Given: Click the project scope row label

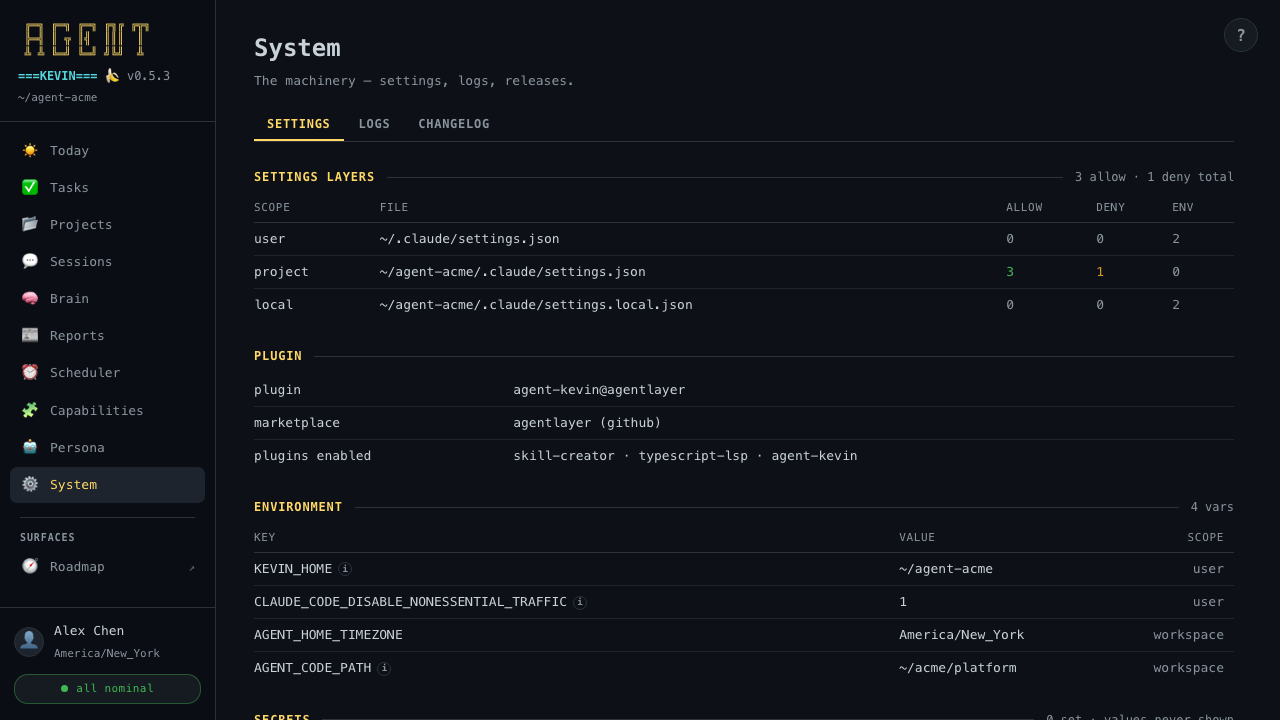Looking at the screenshot, I should pos(281,272).
